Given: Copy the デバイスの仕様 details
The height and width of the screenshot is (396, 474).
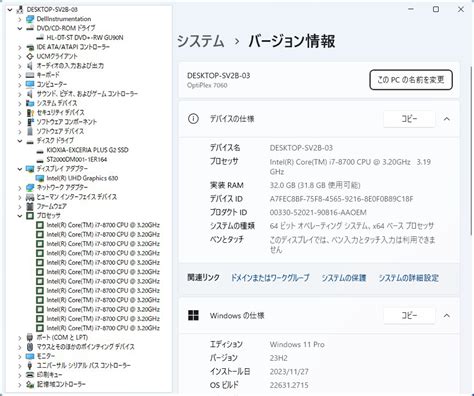Looking at the screenshot, I should click(409, 119).
